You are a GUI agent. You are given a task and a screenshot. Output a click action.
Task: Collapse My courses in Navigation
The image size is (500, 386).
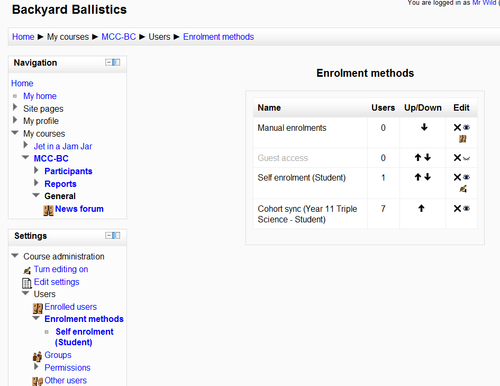coord(15,133)
